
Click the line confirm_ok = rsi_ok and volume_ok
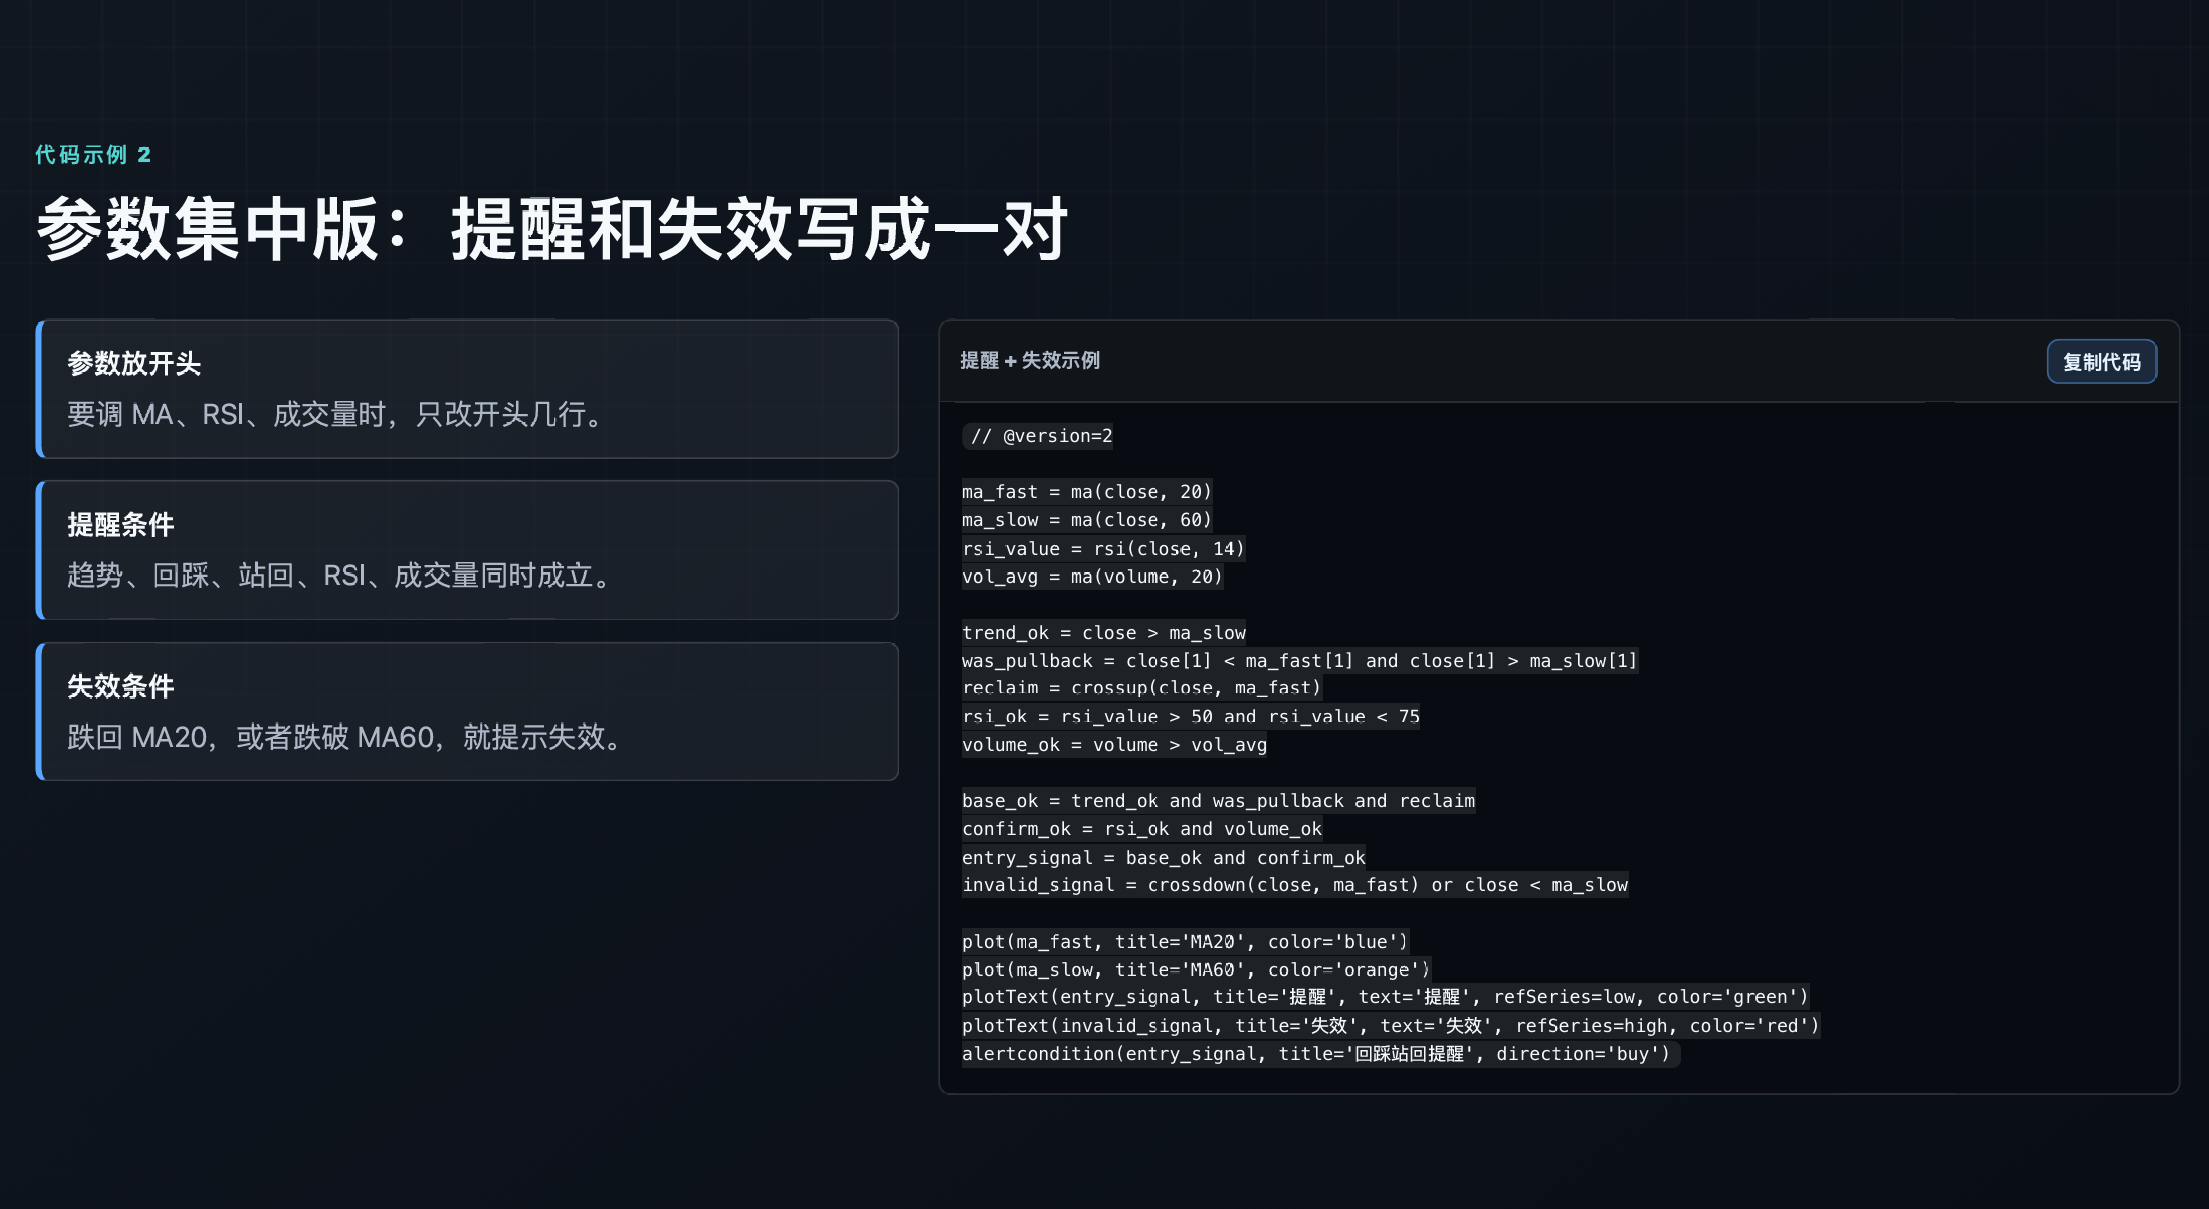[1142, 829]
